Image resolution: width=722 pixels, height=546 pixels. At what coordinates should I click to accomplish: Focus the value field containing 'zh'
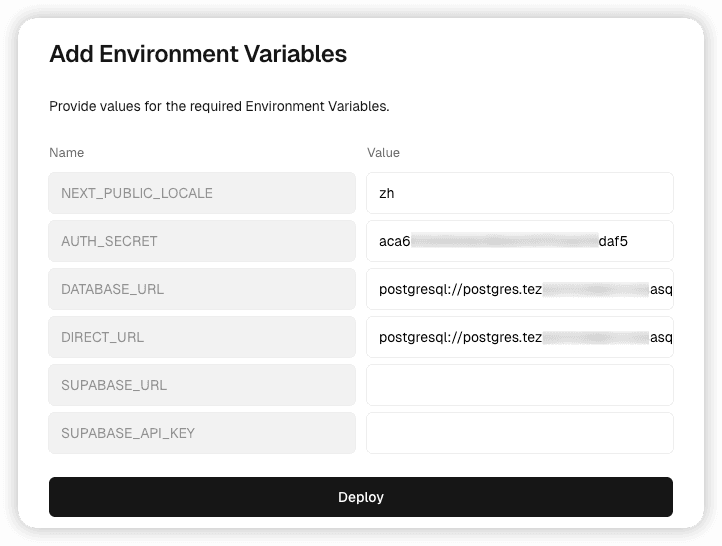click(x=519, y=193)
